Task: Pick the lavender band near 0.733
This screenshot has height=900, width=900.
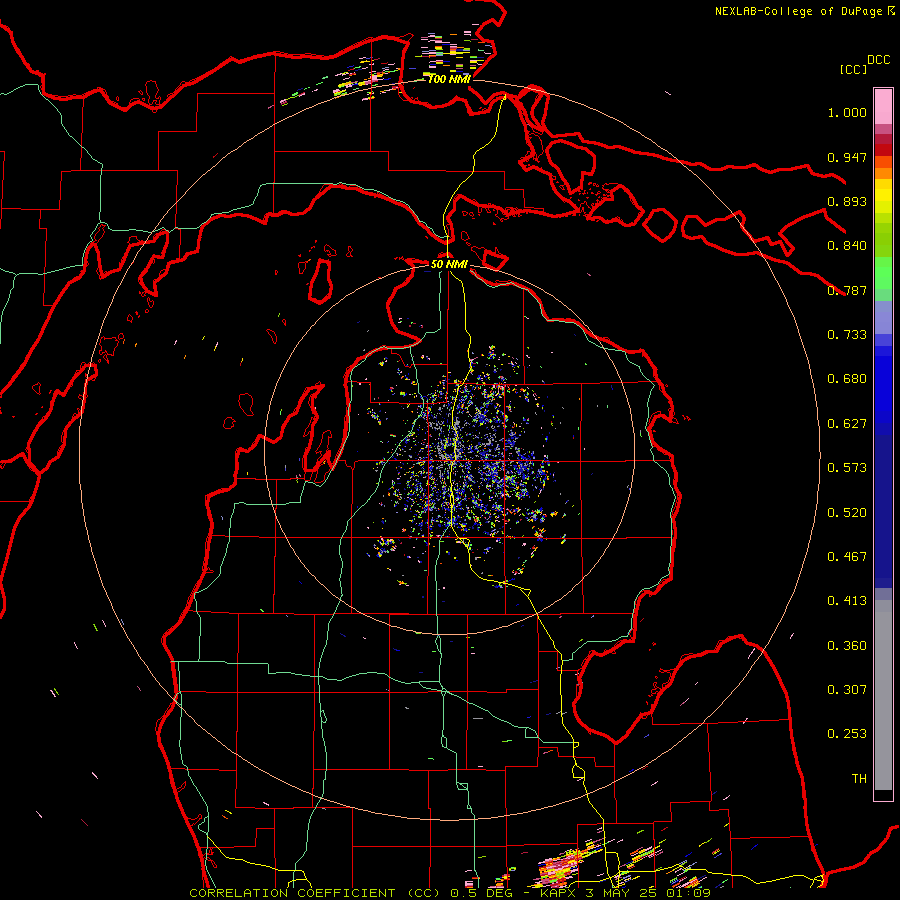Action: pyautogui.click(x=883, y=317)
